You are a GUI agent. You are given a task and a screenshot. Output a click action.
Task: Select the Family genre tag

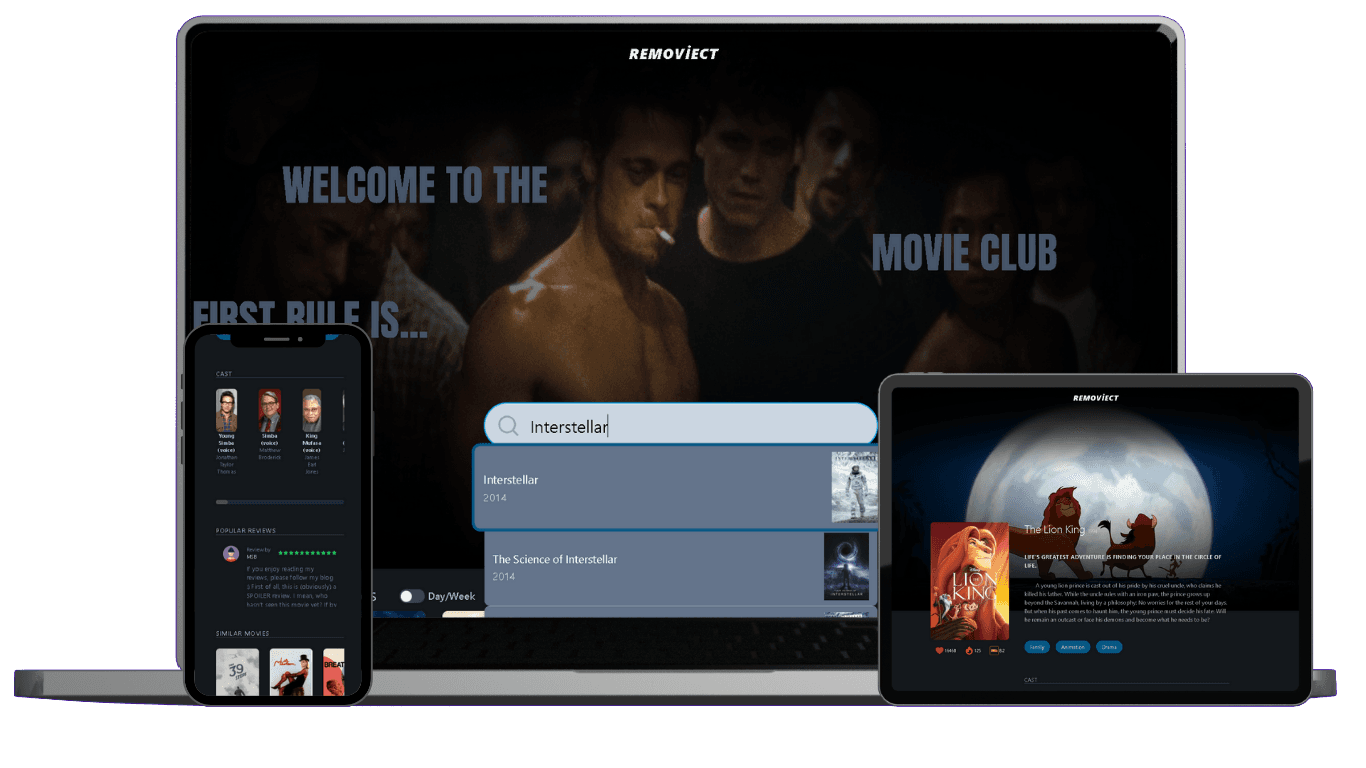[1037, 647]
